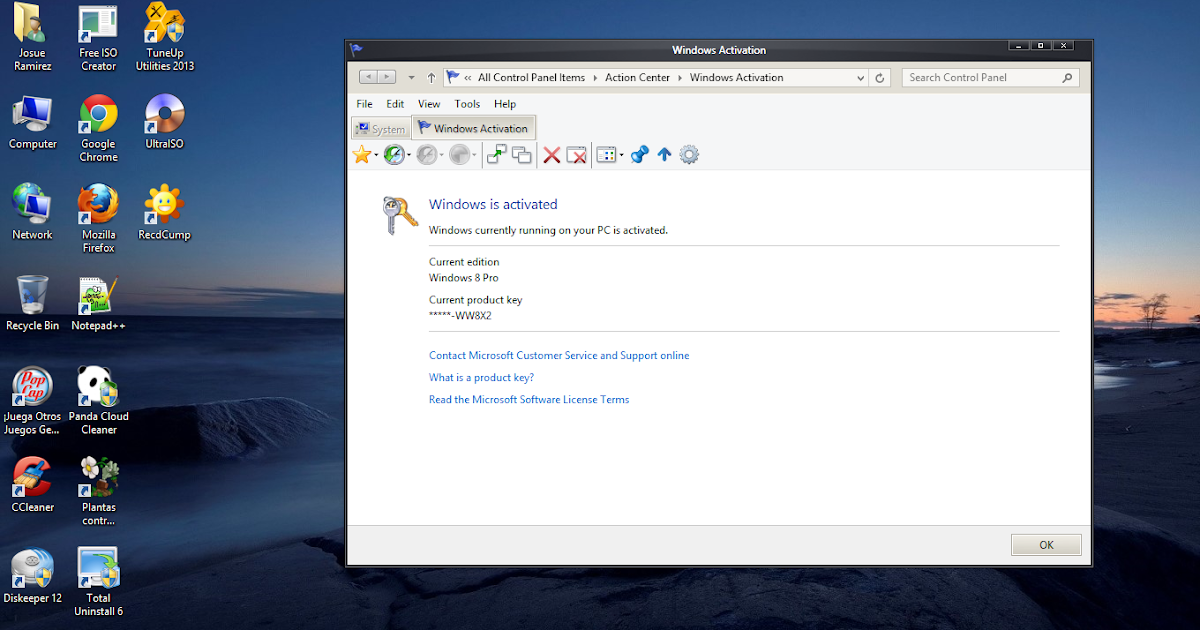Click the gold star favorites toolbar icon
The width and height of the screenshot is (1200, 630).
pyautogui.click(x=361, y=155)
